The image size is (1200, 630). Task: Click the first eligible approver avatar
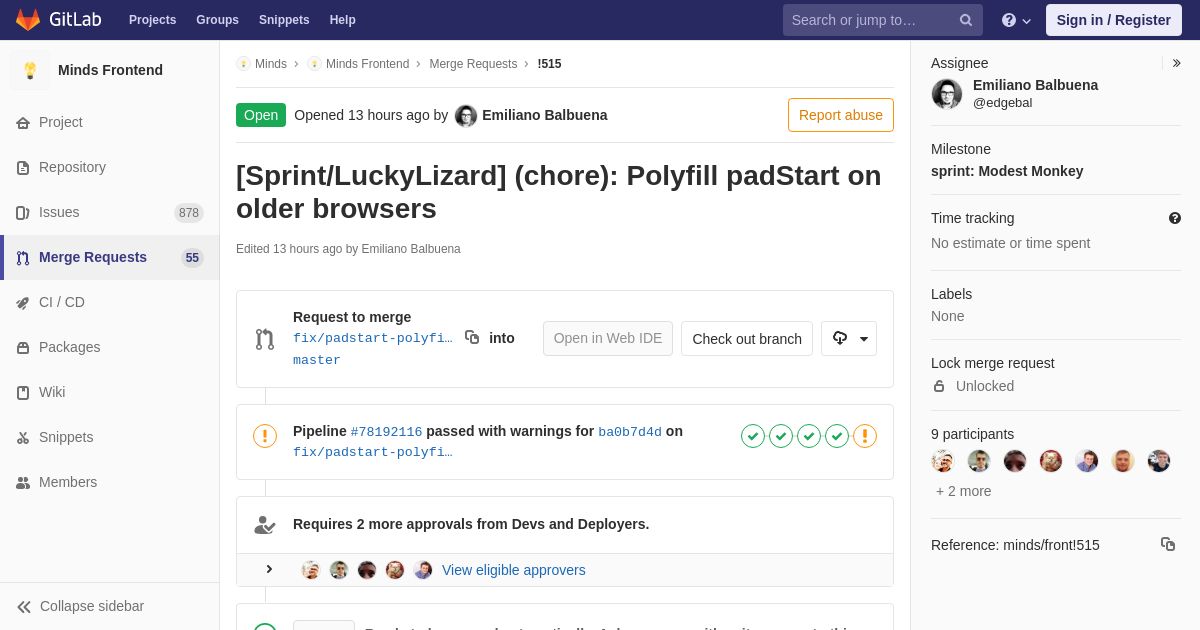[311, 570]
